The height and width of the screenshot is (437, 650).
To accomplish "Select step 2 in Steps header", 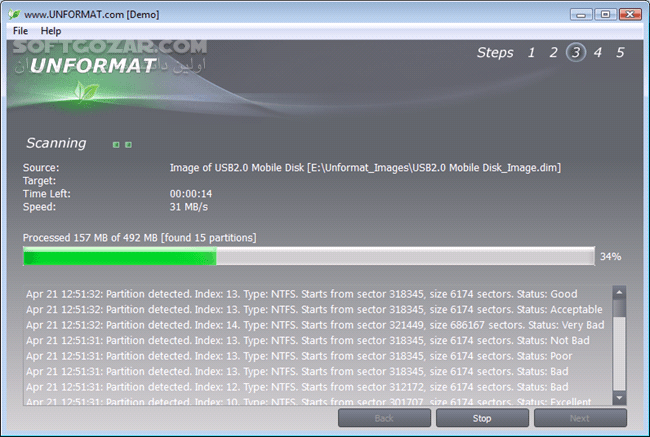I will pos(553,53).
